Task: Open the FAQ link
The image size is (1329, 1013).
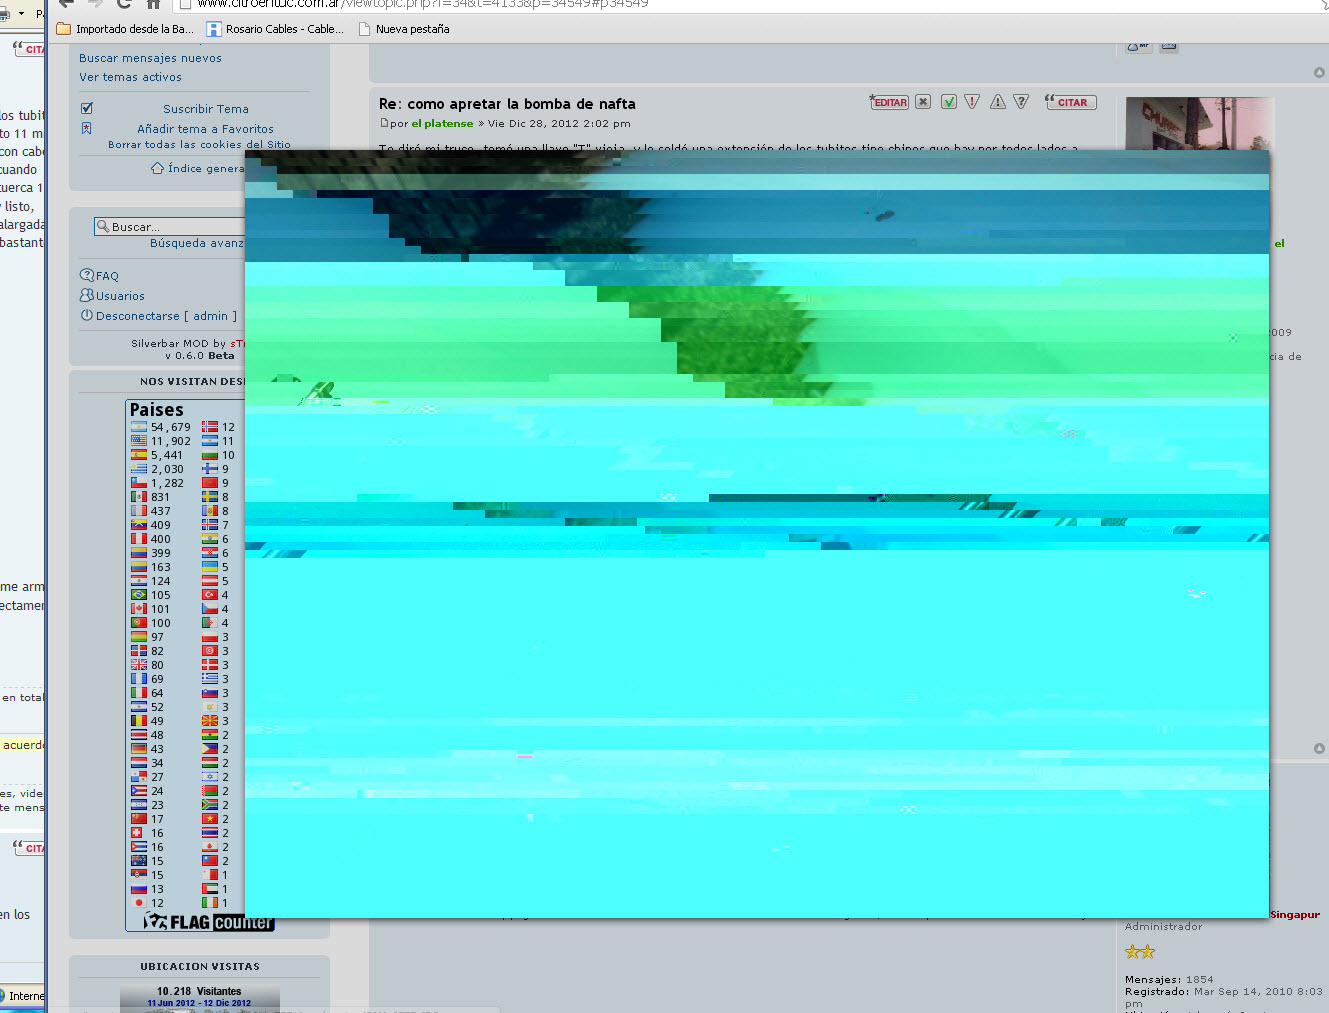Action: tap(107, 276)
